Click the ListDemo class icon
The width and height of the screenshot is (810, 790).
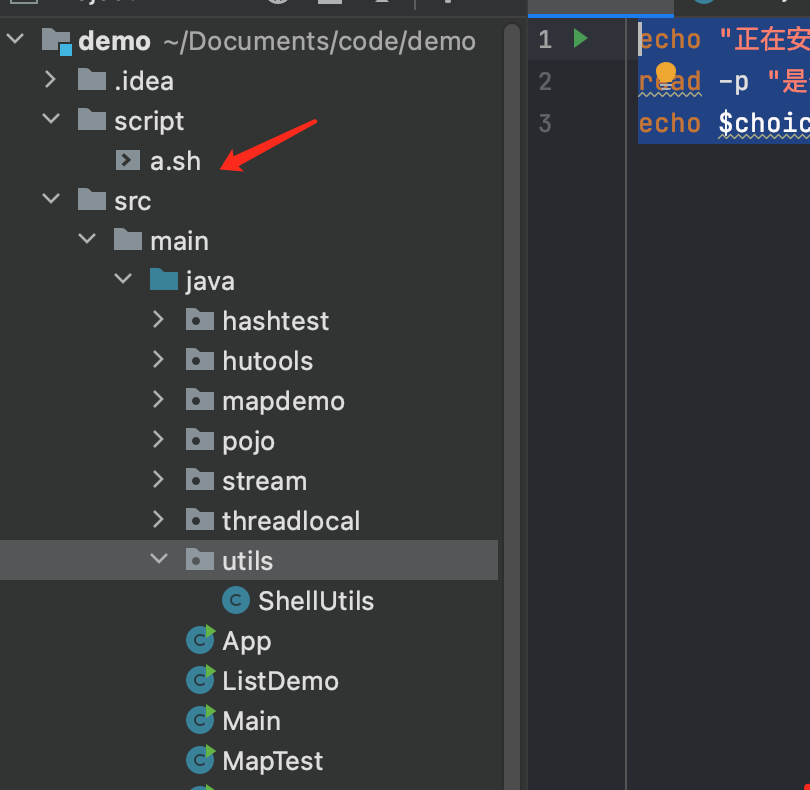pyautogui.click(x=199, y=680)
